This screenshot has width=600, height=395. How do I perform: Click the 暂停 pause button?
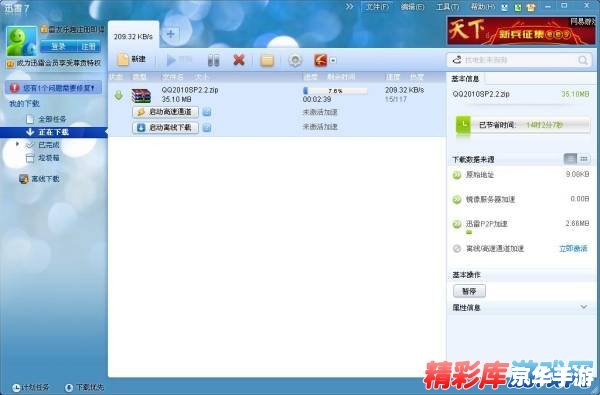(469, 291)
